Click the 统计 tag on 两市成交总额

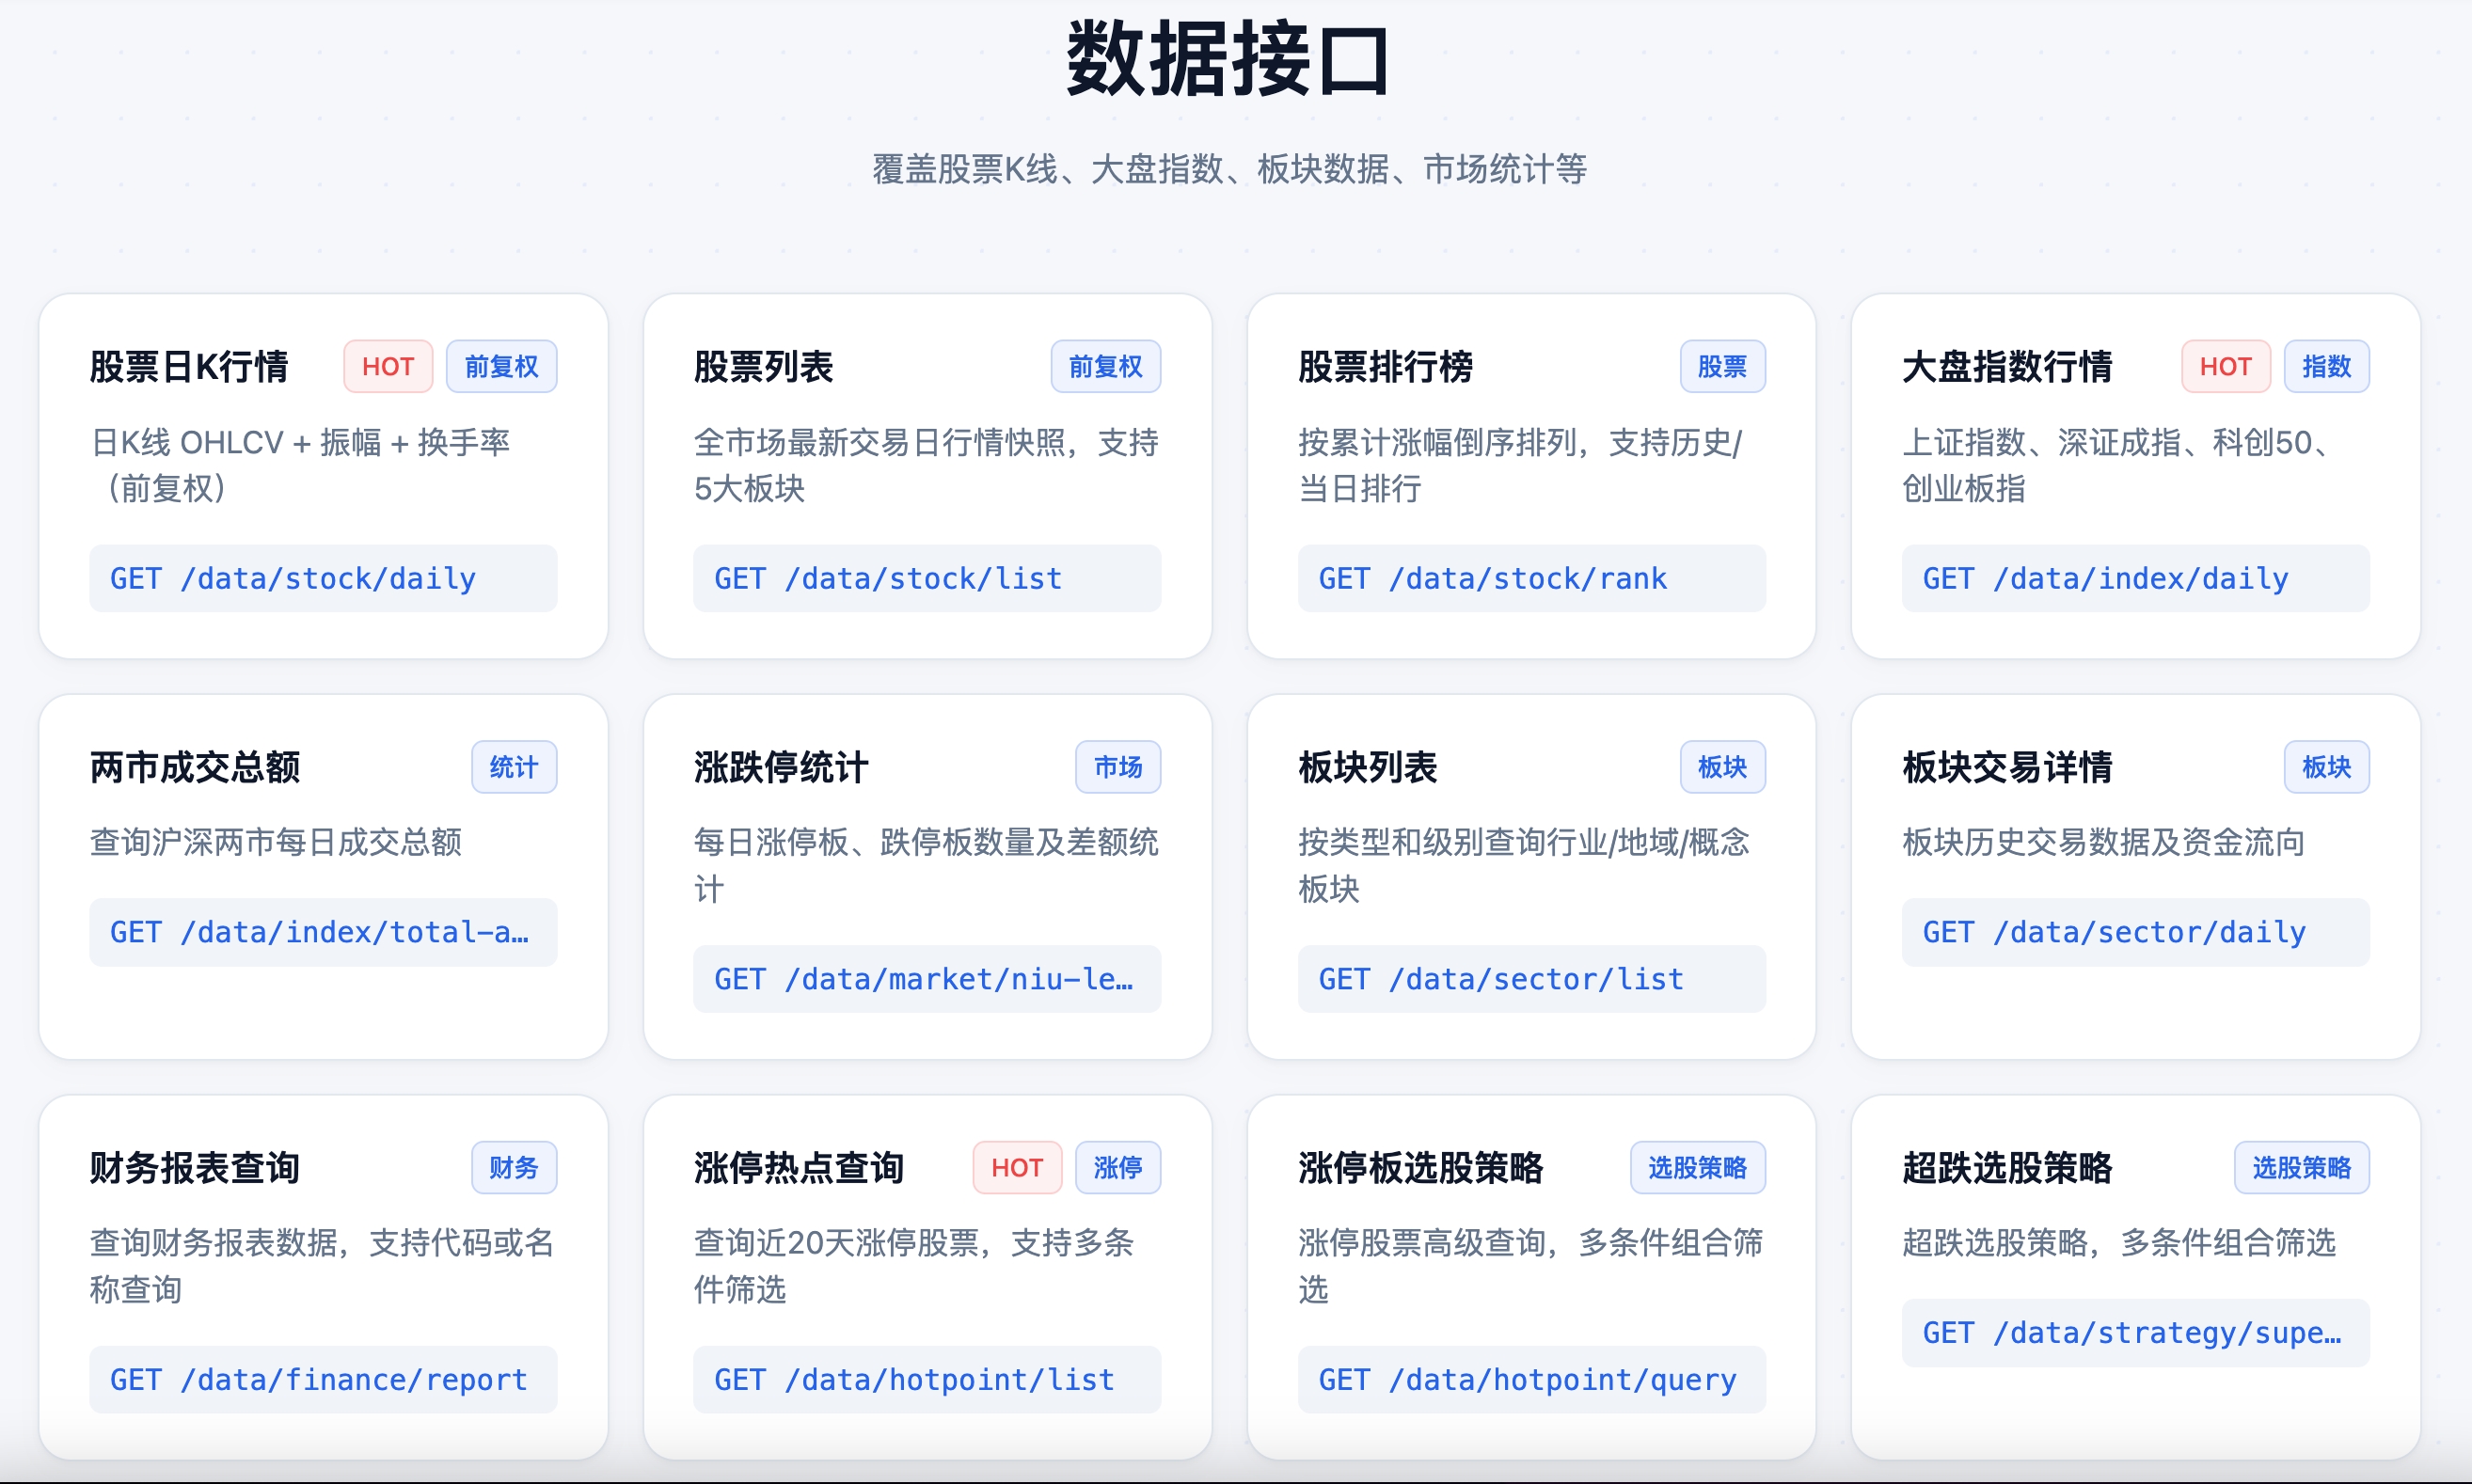tap(514, 767)
